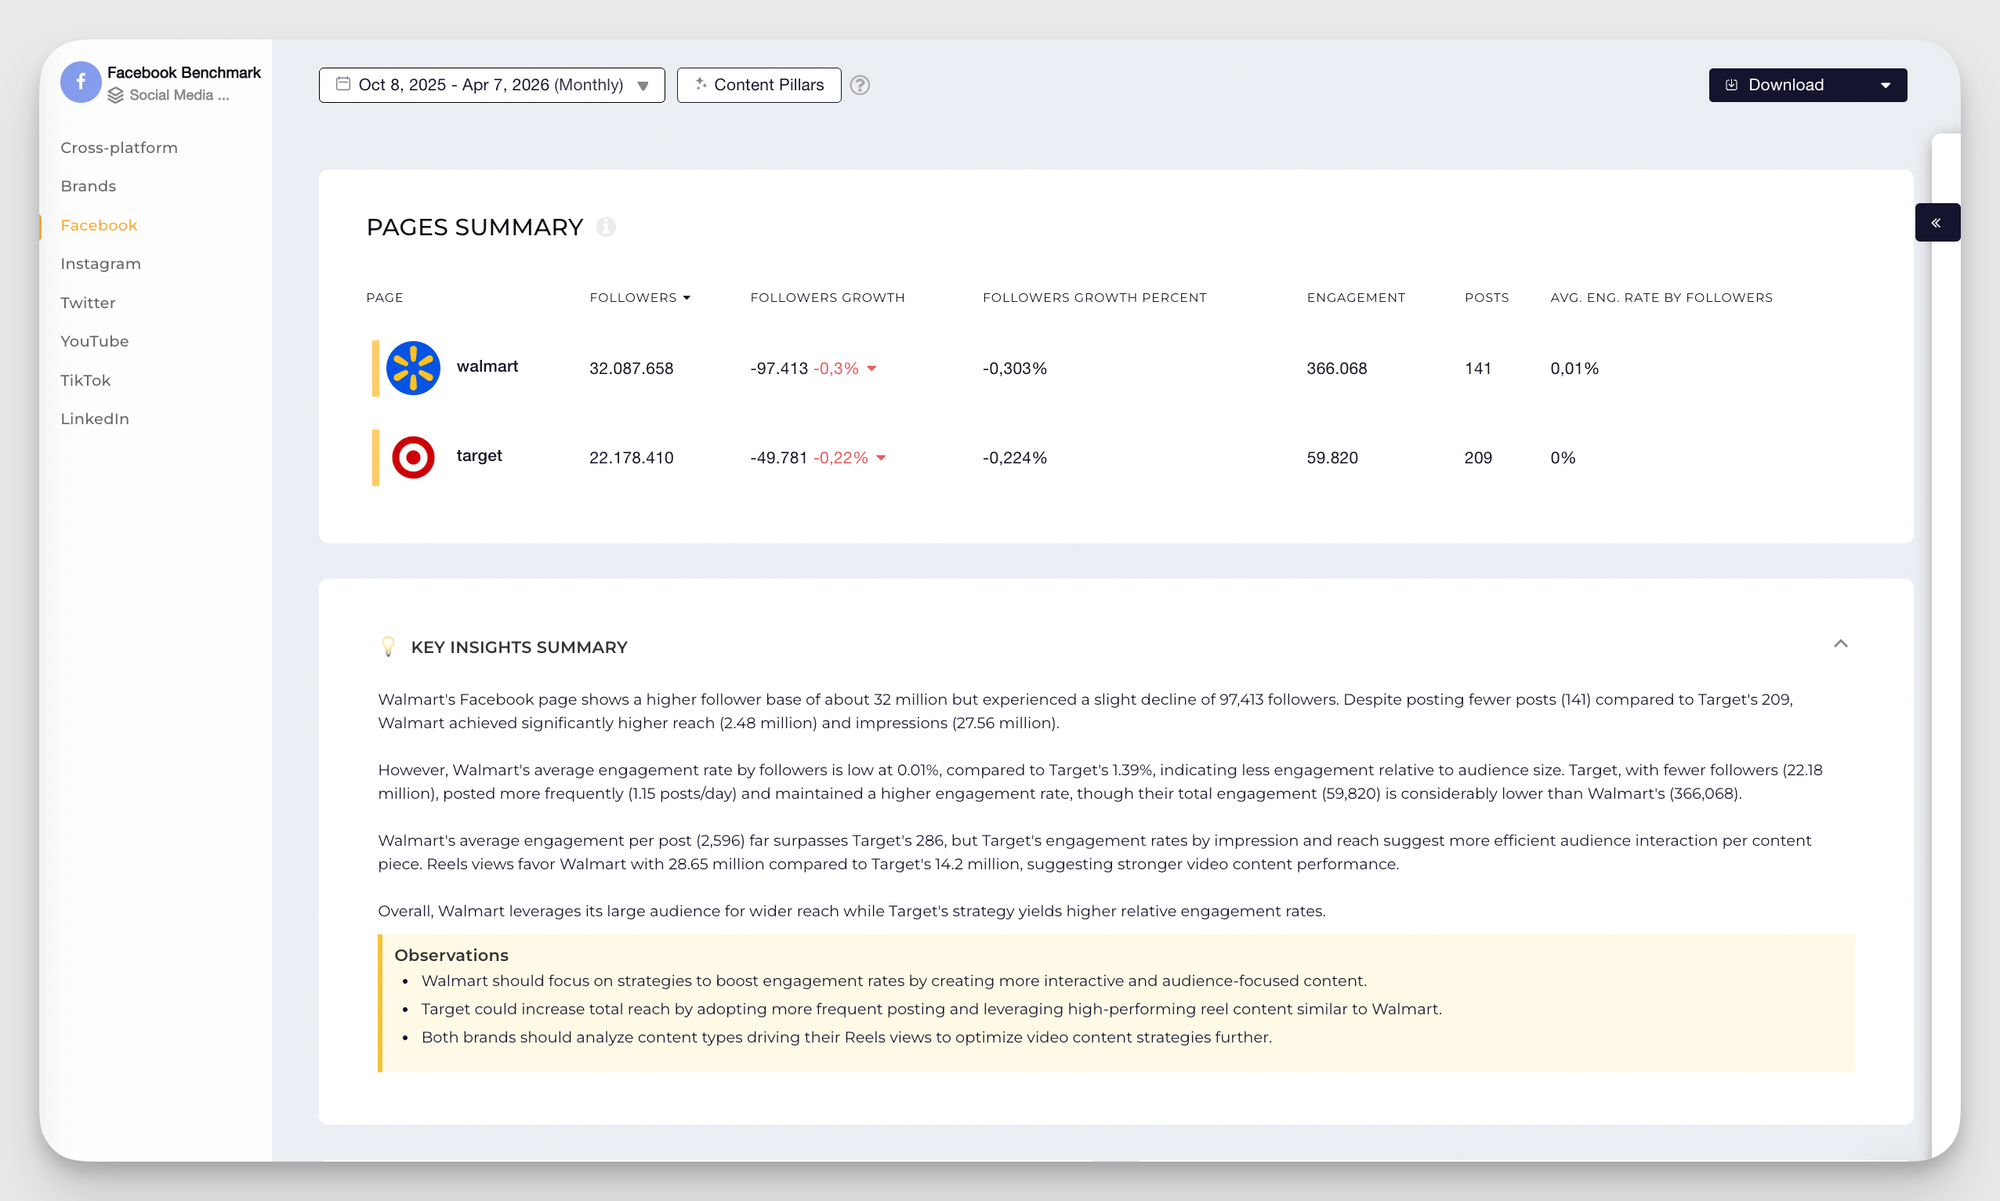This screenshot has width=2000, height=1201.
Task: Click the double-chevron collapse panel icon
Action: coord(1937,222)
